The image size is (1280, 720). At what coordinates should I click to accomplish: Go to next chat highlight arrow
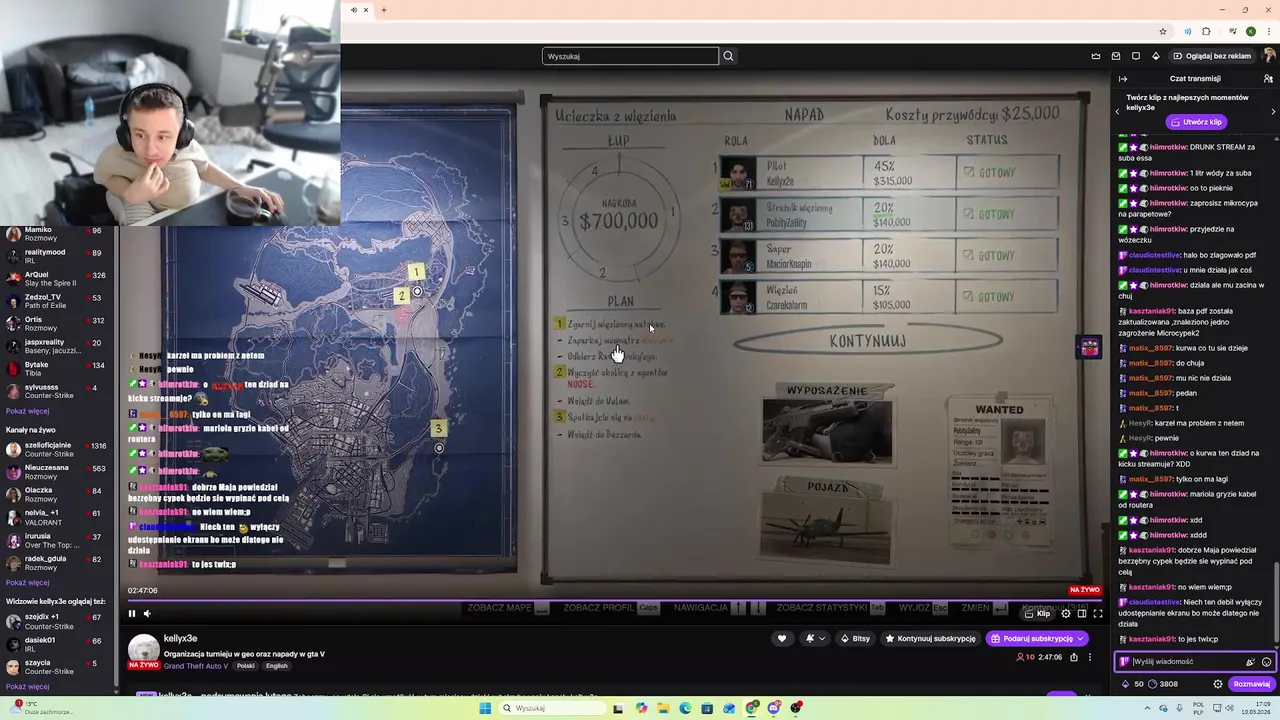[x=1273, y=111]
